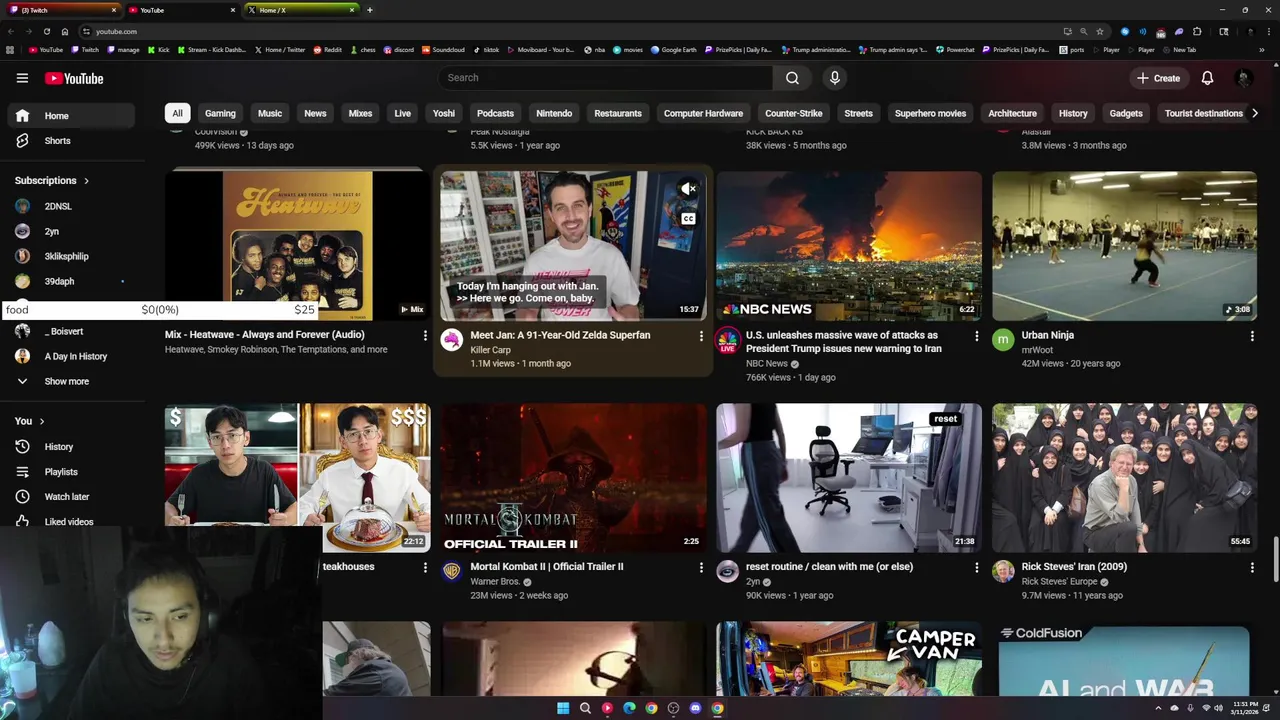Open the Urban Ninja video thumbnail
Screen dimensions: 1280x720
(x=1124, y=246)
